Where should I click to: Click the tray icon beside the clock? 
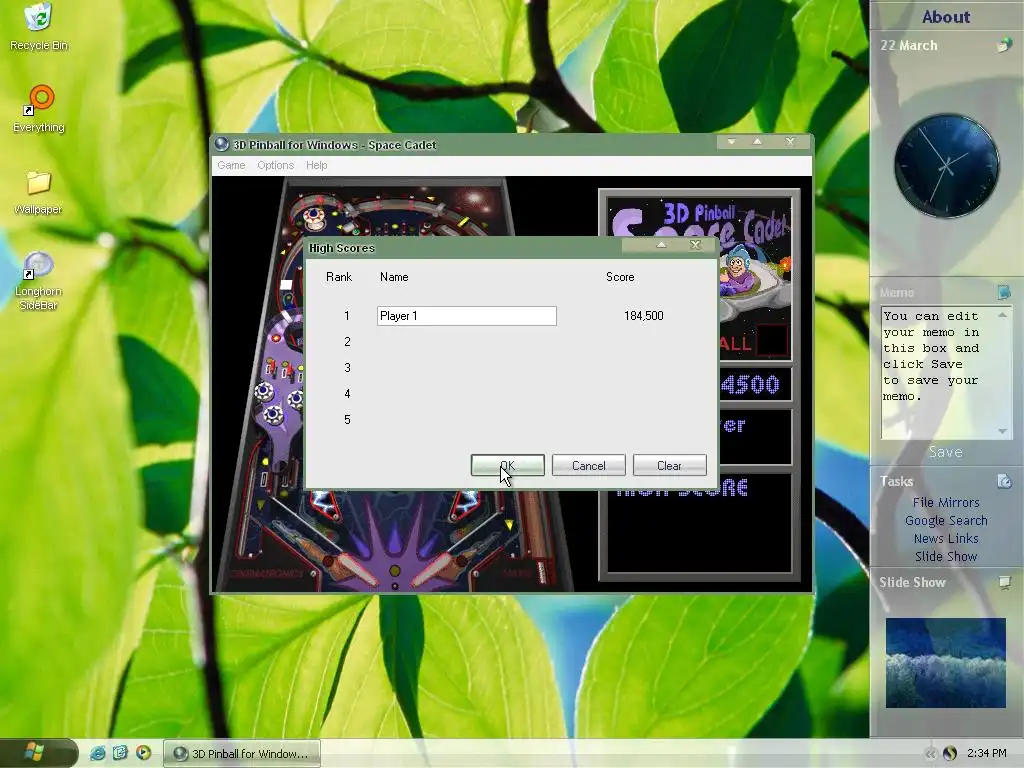click(950, 753)
